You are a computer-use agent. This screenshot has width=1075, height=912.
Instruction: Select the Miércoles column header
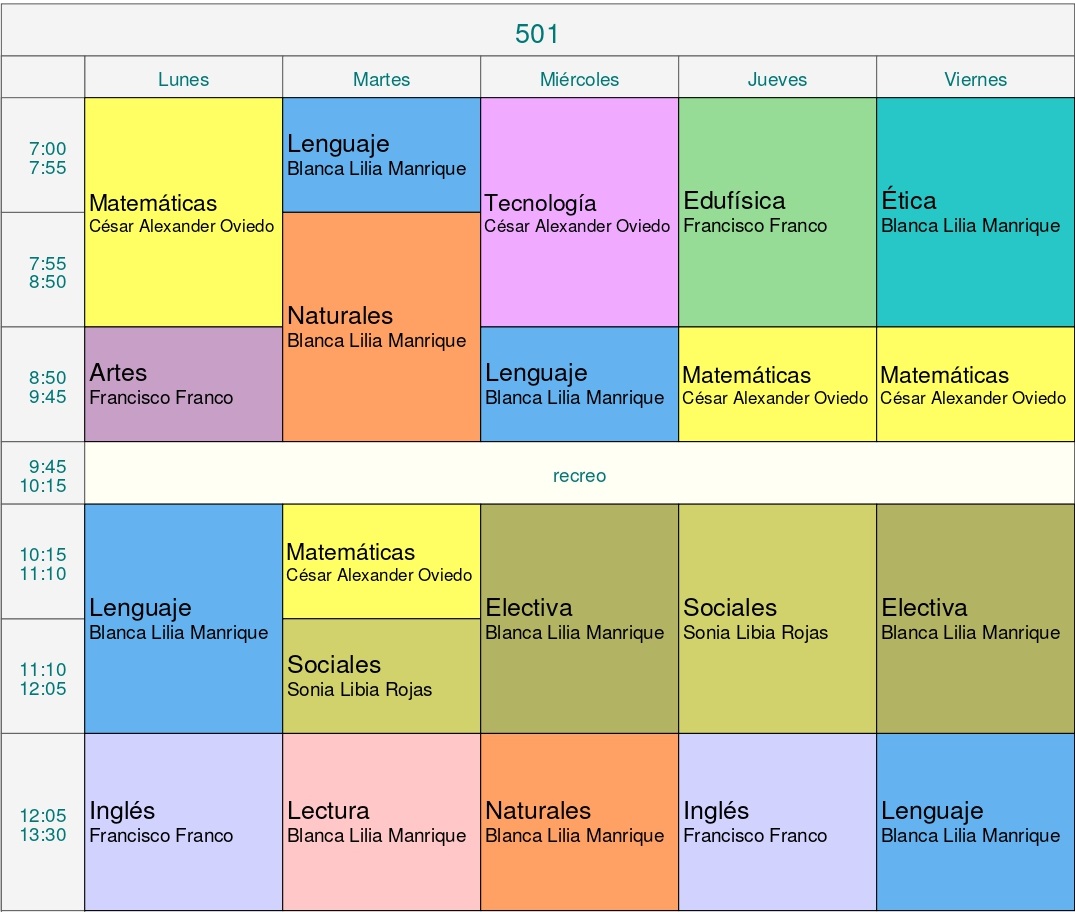(579, 79)
